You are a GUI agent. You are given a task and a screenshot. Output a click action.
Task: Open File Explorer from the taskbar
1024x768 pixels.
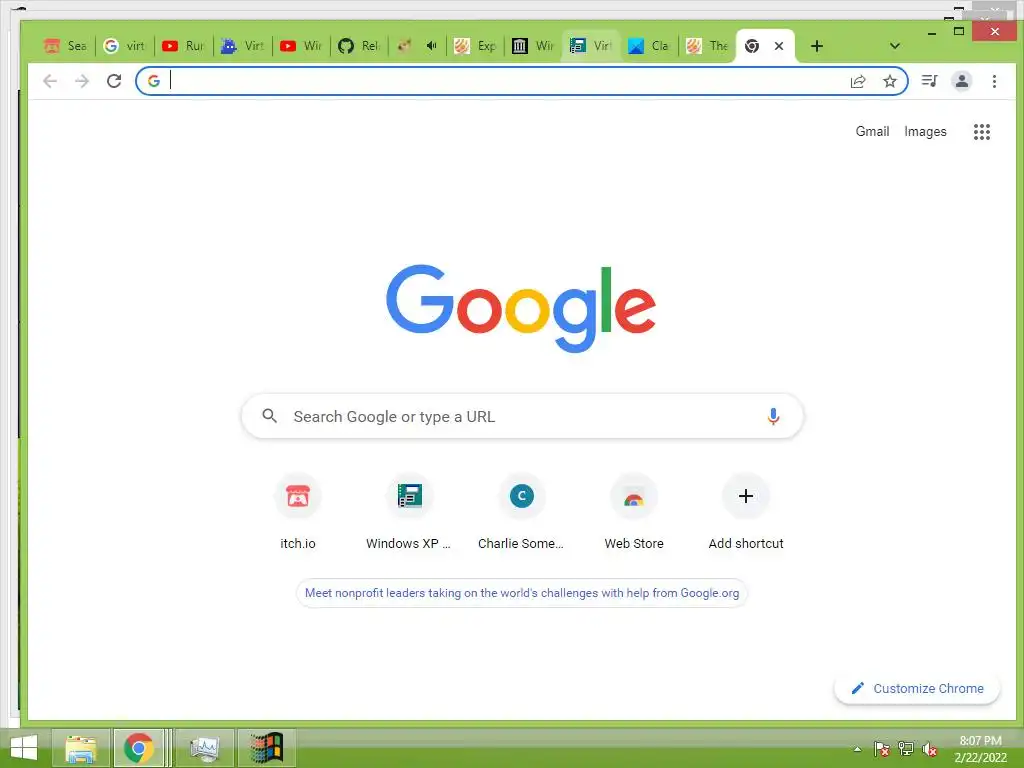pyautogui.click(x=81, y=748)
